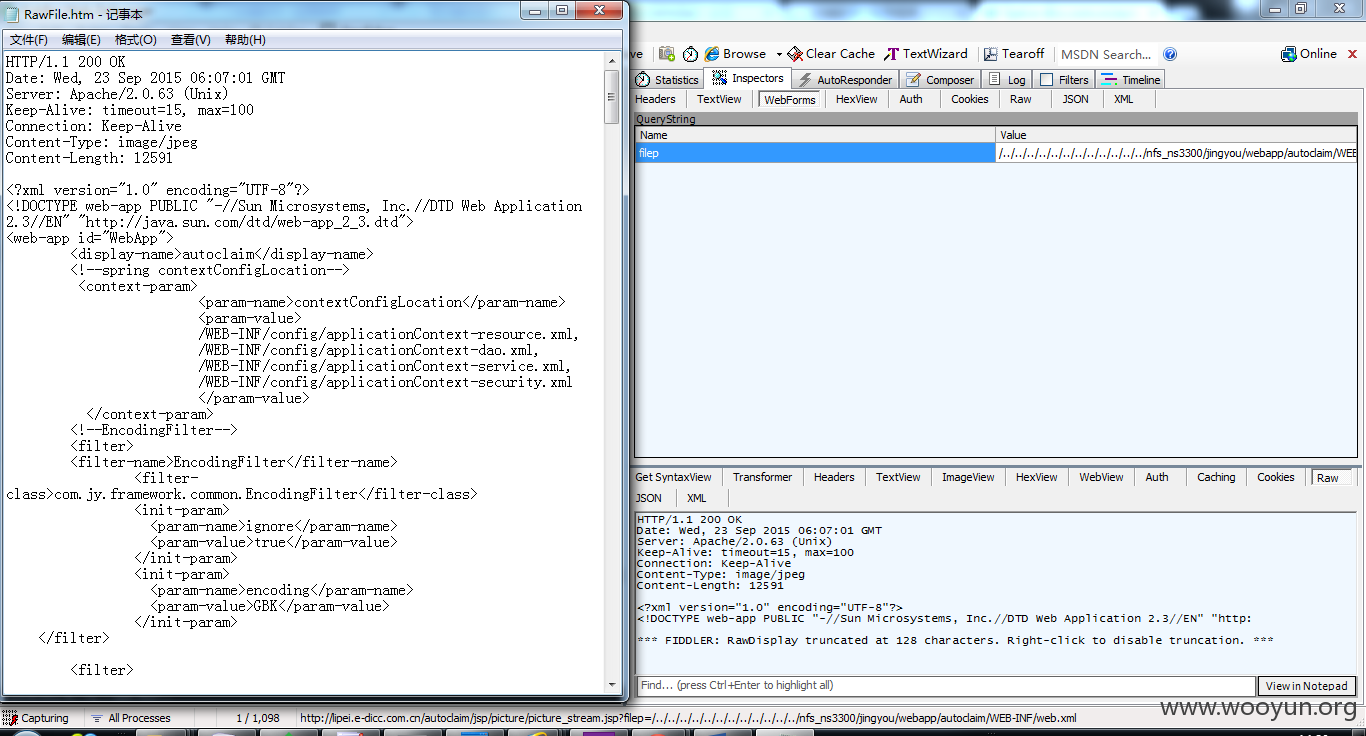Select request Headers inspector tab
The height and width of the screenshot is (736, 1366).
click(656, 99)
